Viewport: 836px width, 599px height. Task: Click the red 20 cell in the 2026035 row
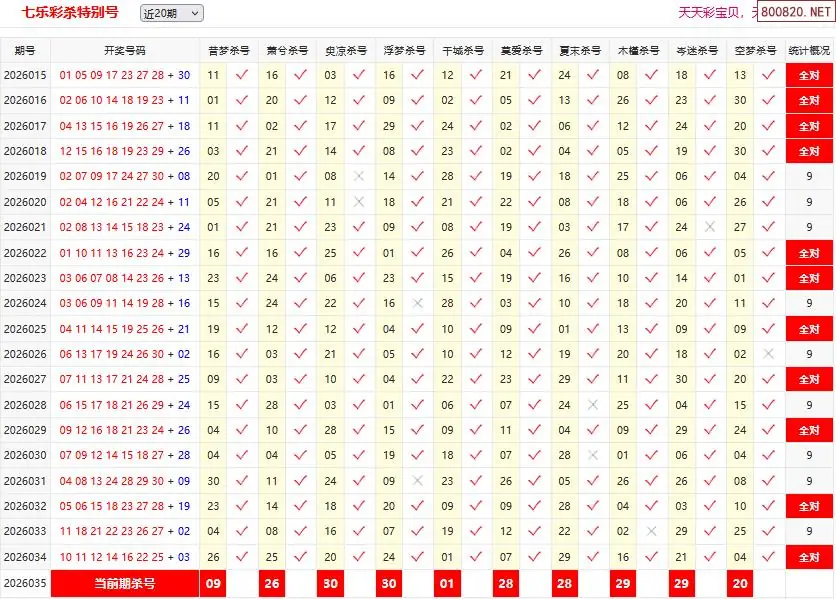tap(740, 583)
